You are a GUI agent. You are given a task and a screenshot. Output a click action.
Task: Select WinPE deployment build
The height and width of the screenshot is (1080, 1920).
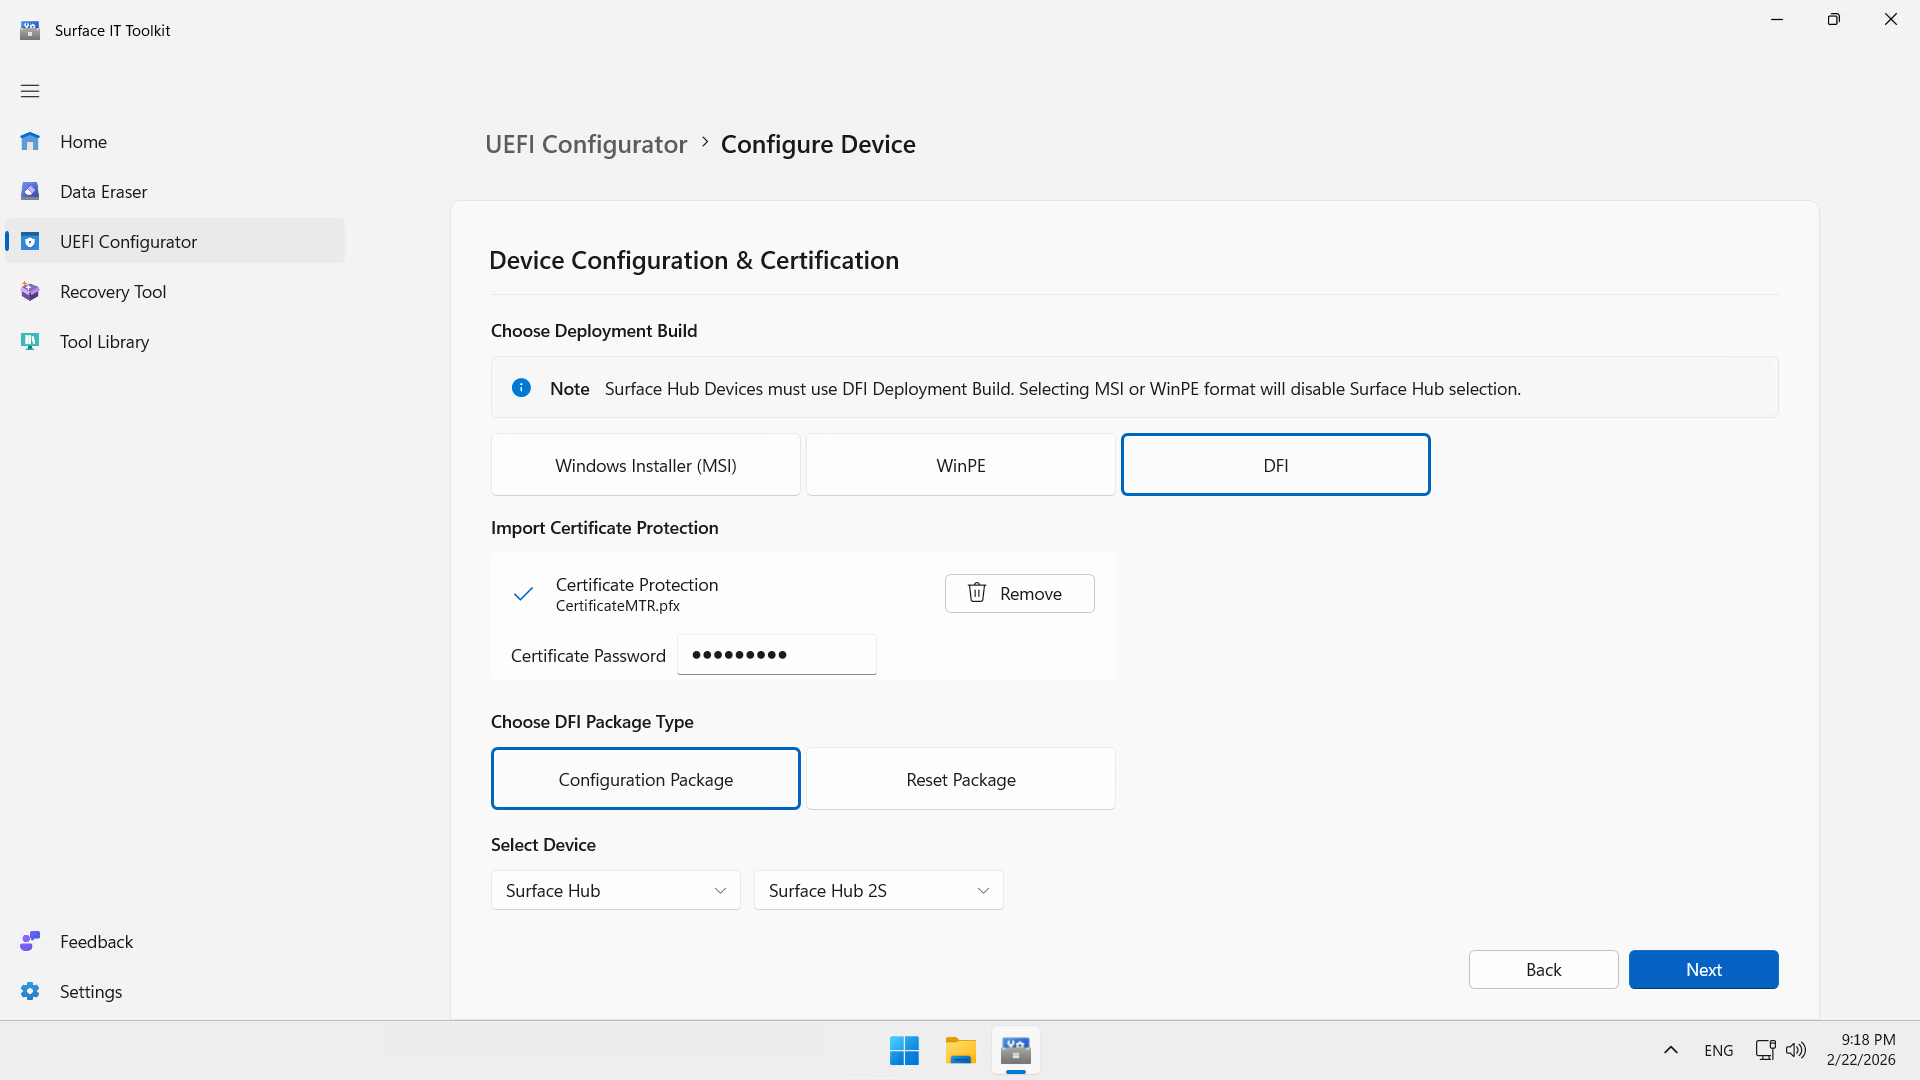(960, 465)
